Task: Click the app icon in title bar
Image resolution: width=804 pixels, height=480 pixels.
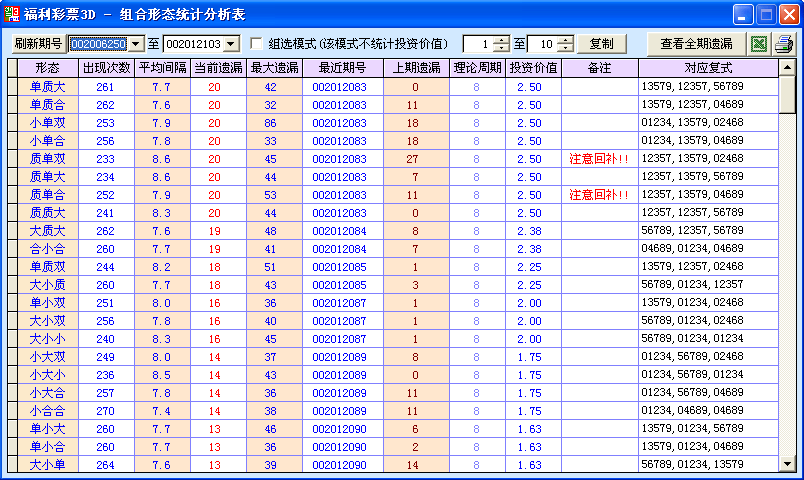Action: 12,14
